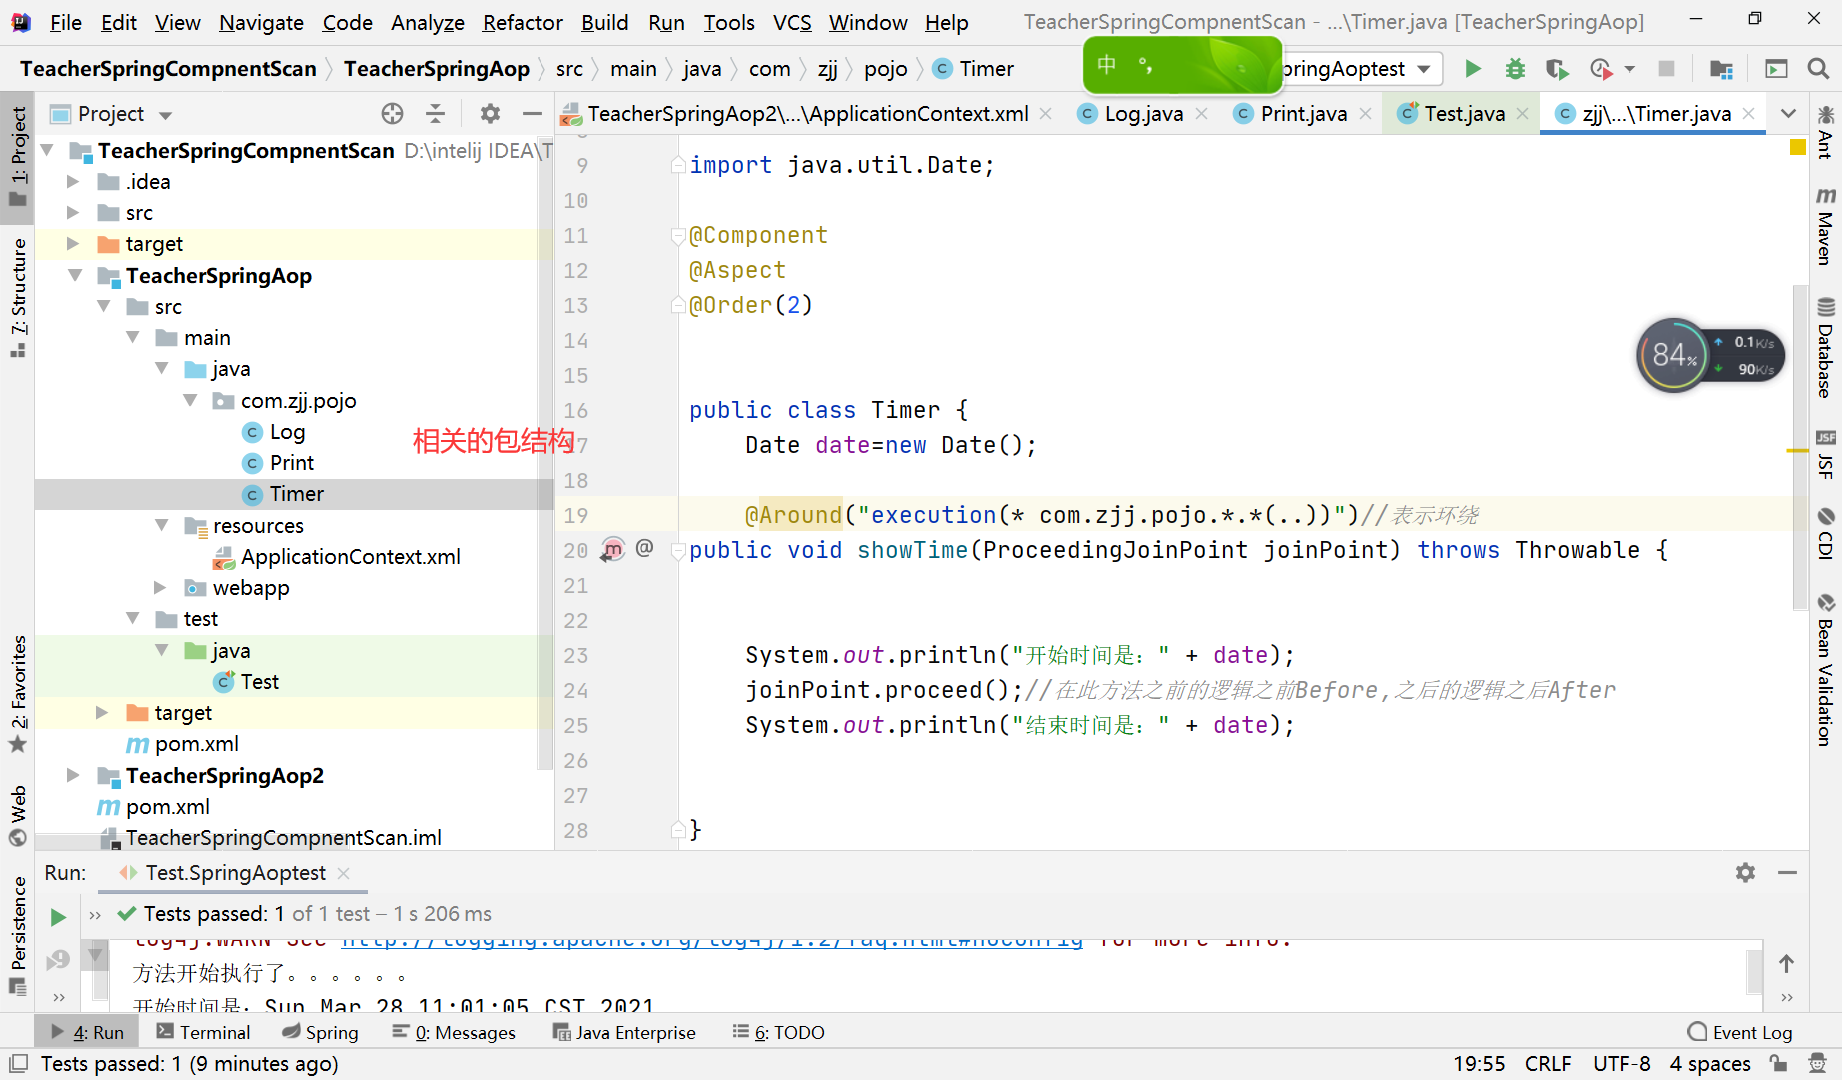Run with coverage icon in toolbar

(x=1557, y=69)
